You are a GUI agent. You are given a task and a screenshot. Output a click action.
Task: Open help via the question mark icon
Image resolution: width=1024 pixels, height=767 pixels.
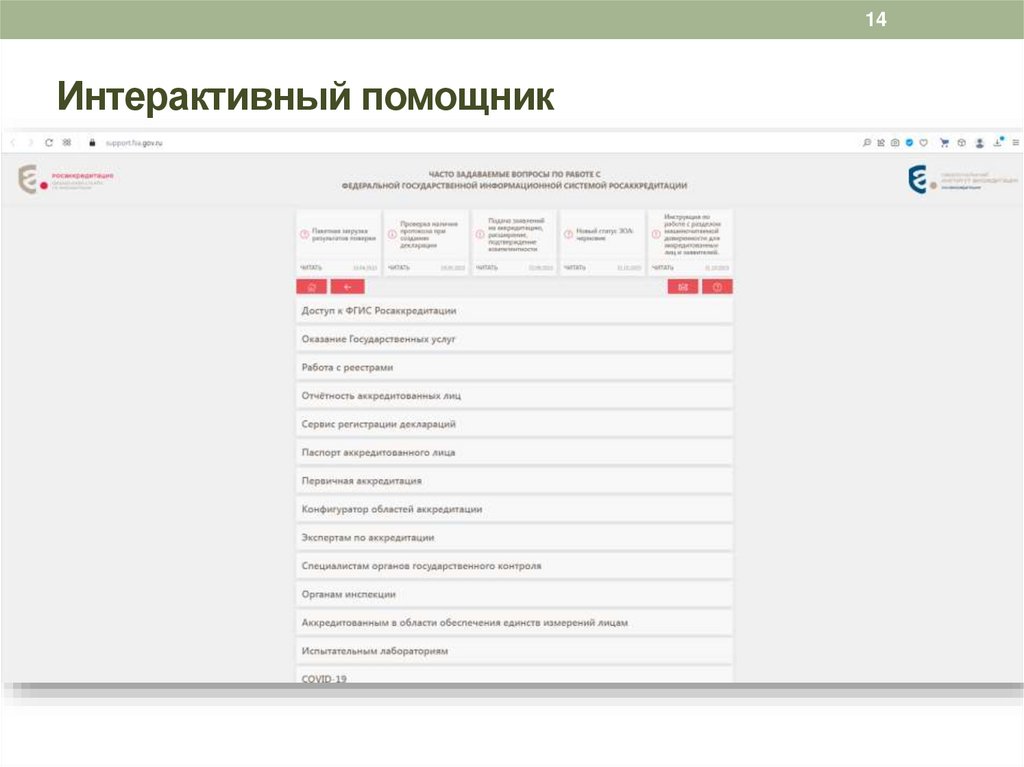(x=717, y=286)
